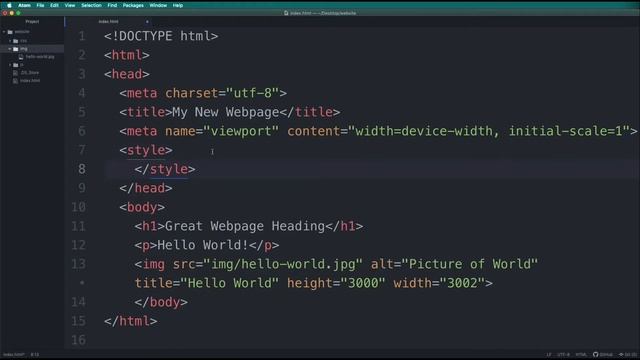Select the .DS_Store file
The height and width of the screenshot is (360, 640).
point(30,73)
